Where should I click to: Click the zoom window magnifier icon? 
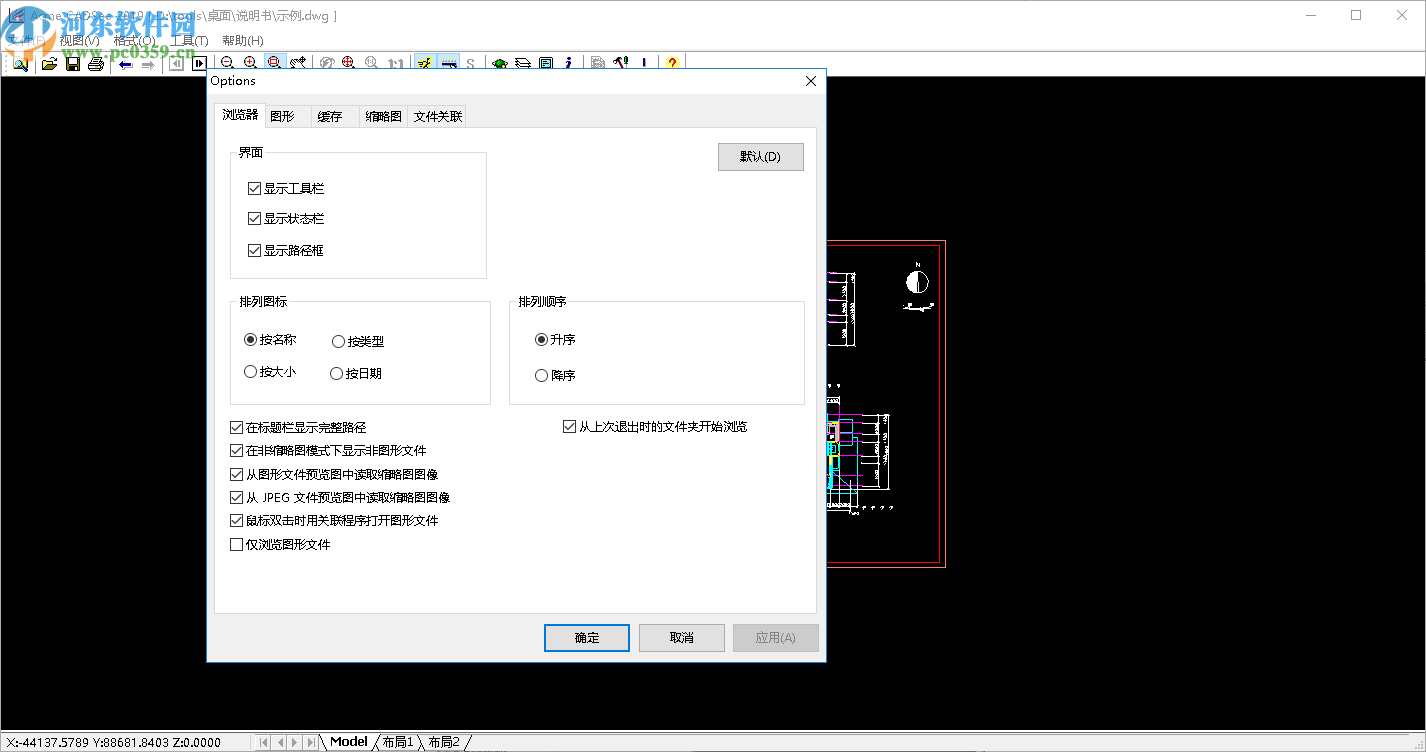click(x=275, y=63)
